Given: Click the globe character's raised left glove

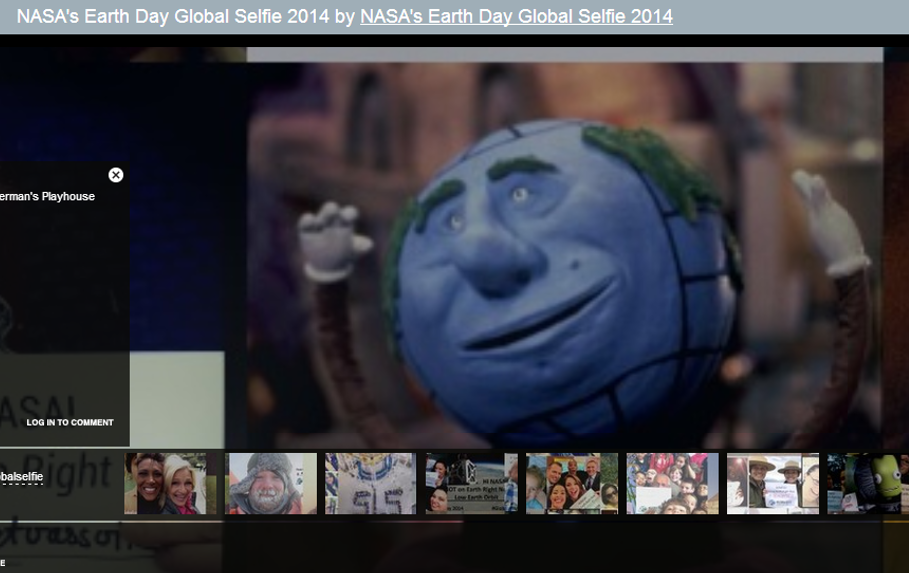Looking at the screenshot, I should [x=333, y=242].
